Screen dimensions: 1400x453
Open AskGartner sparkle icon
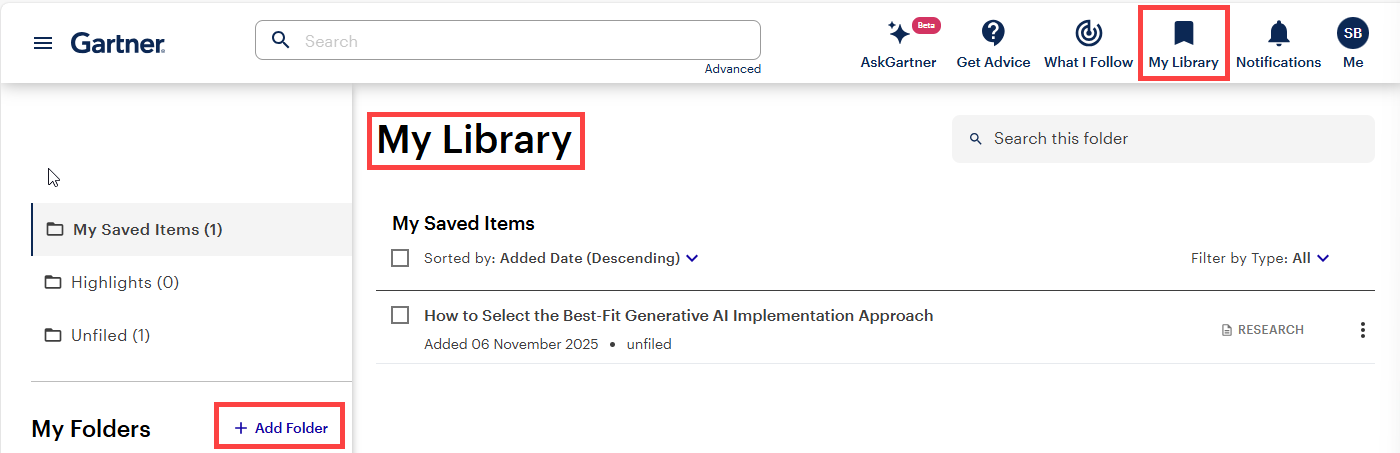898,34
